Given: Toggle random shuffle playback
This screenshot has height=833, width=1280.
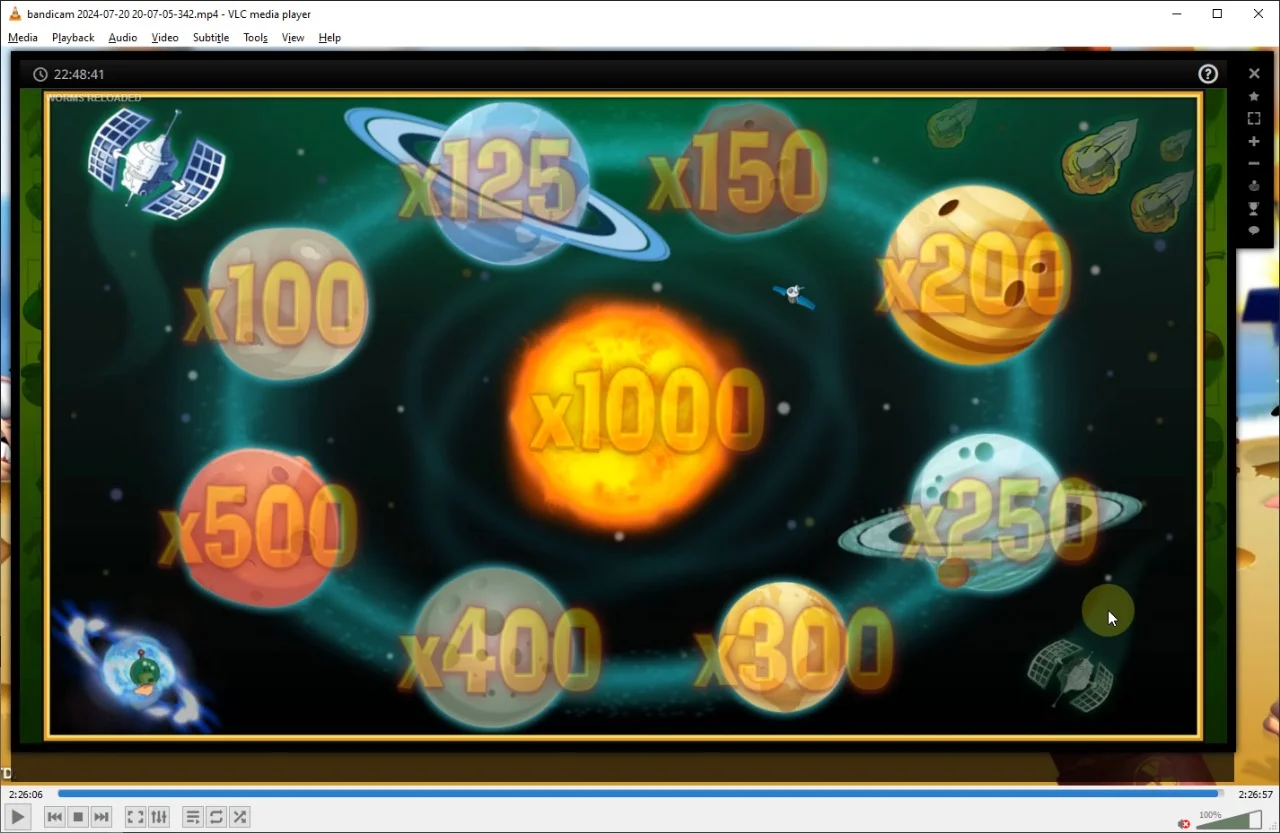Looking at the screenshot, I should click(240, 817).
